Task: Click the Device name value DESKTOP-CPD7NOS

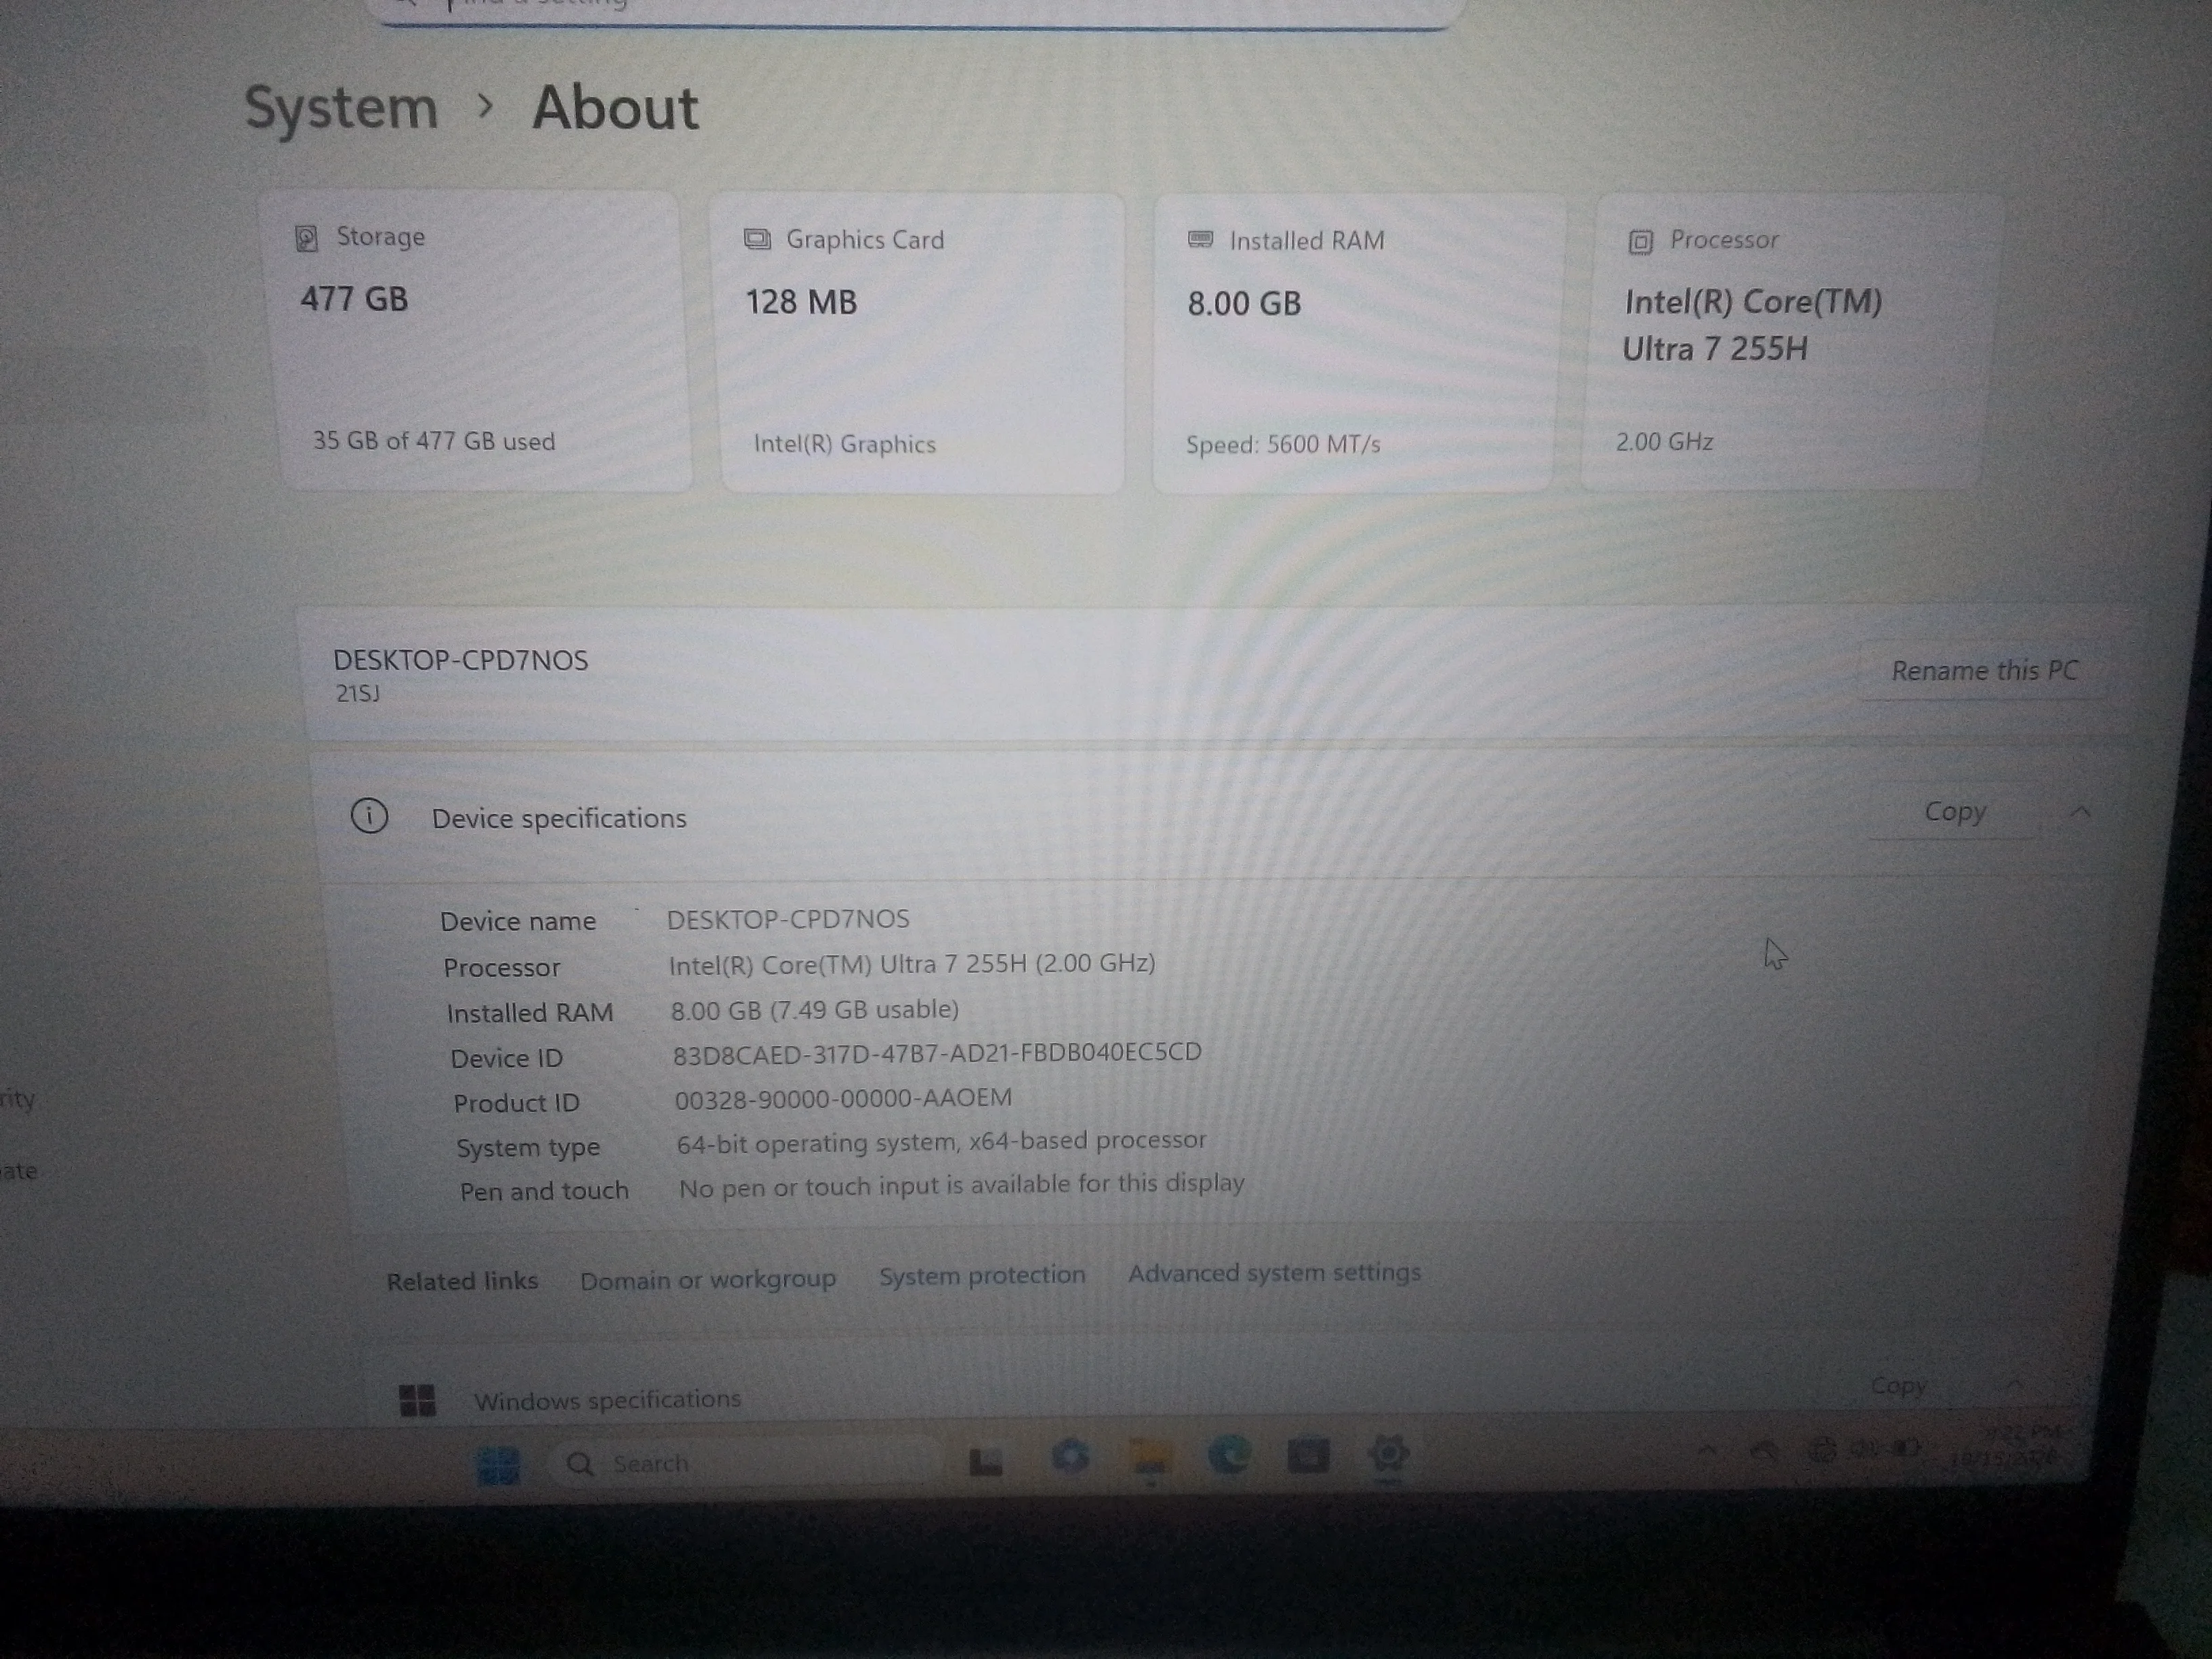Action: coord(788,919)
